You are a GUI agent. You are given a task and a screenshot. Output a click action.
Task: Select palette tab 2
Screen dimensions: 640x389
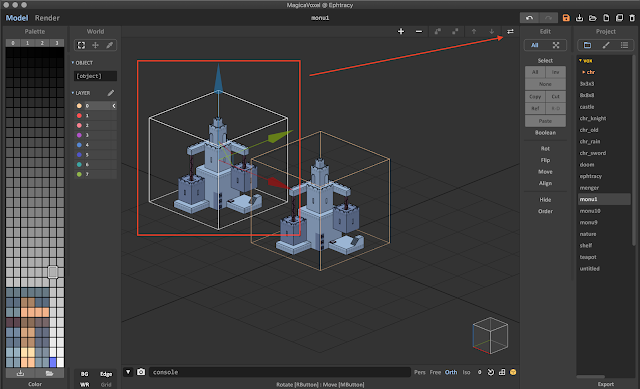tap(42, 43)
